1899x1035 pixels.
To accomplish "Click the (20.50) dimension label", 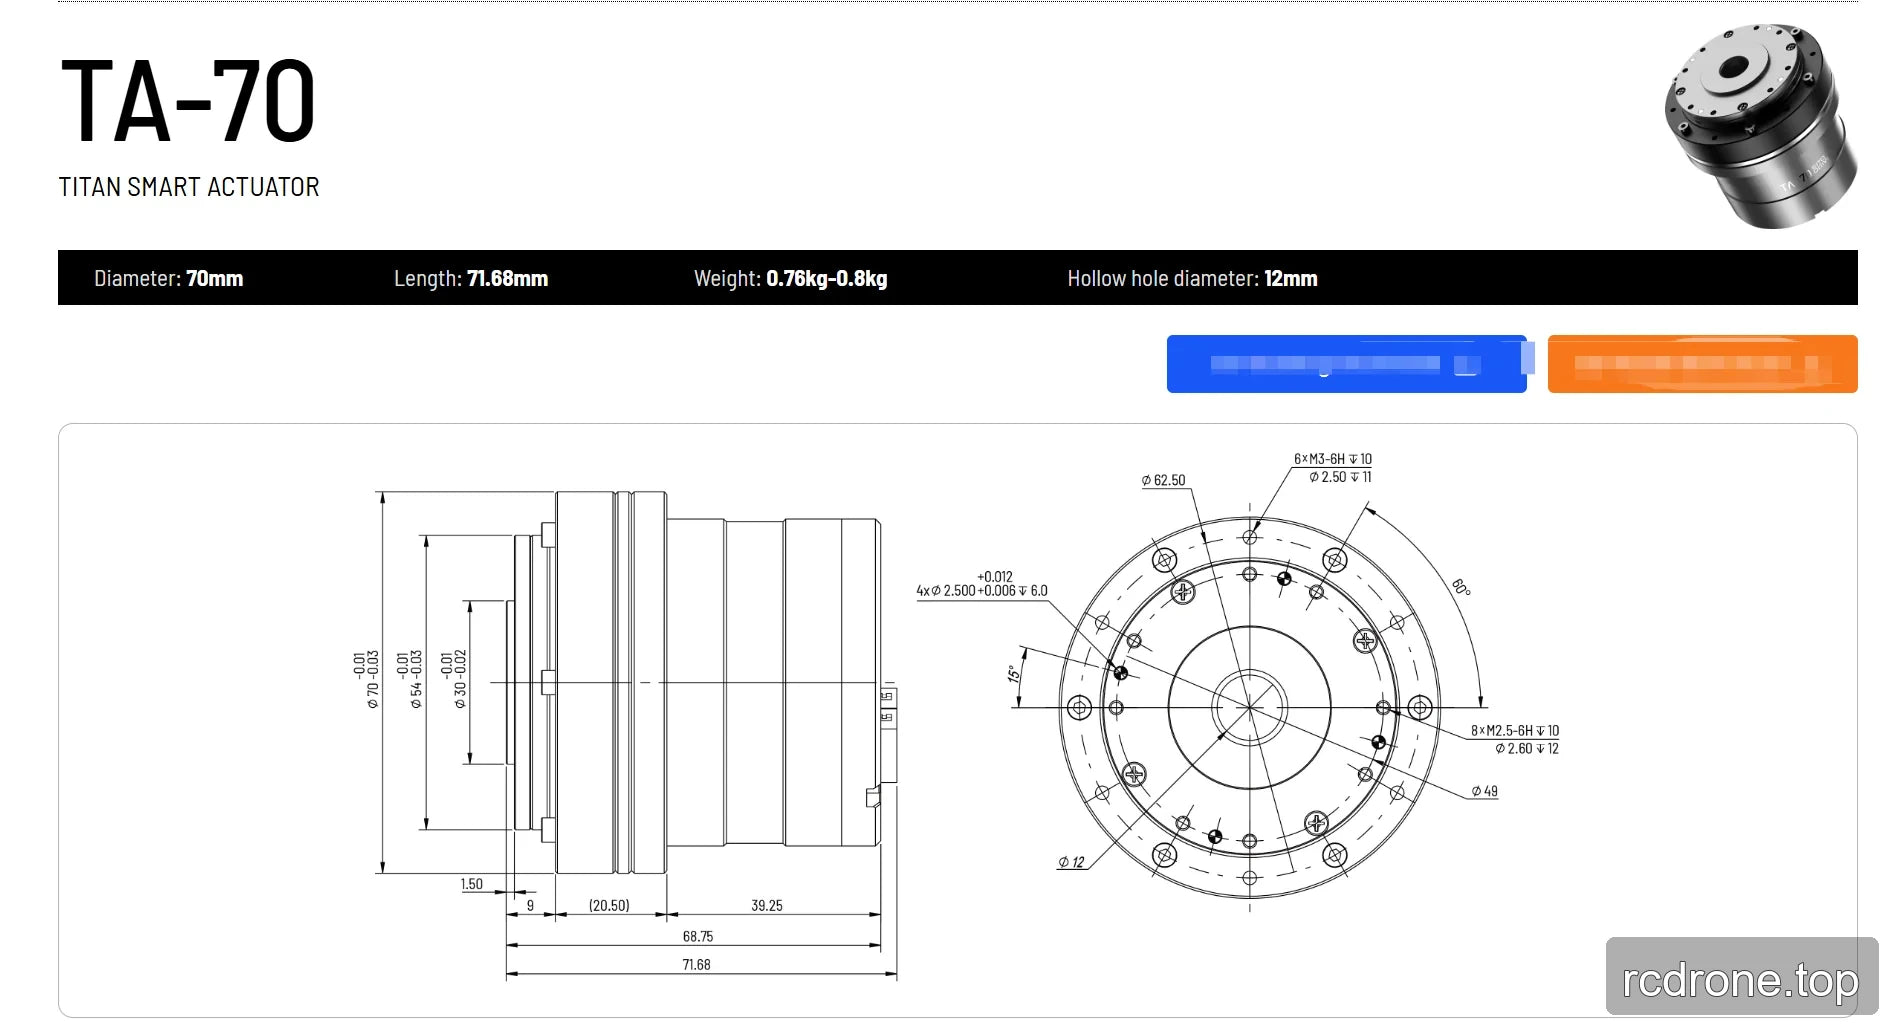I will (609, 905).
